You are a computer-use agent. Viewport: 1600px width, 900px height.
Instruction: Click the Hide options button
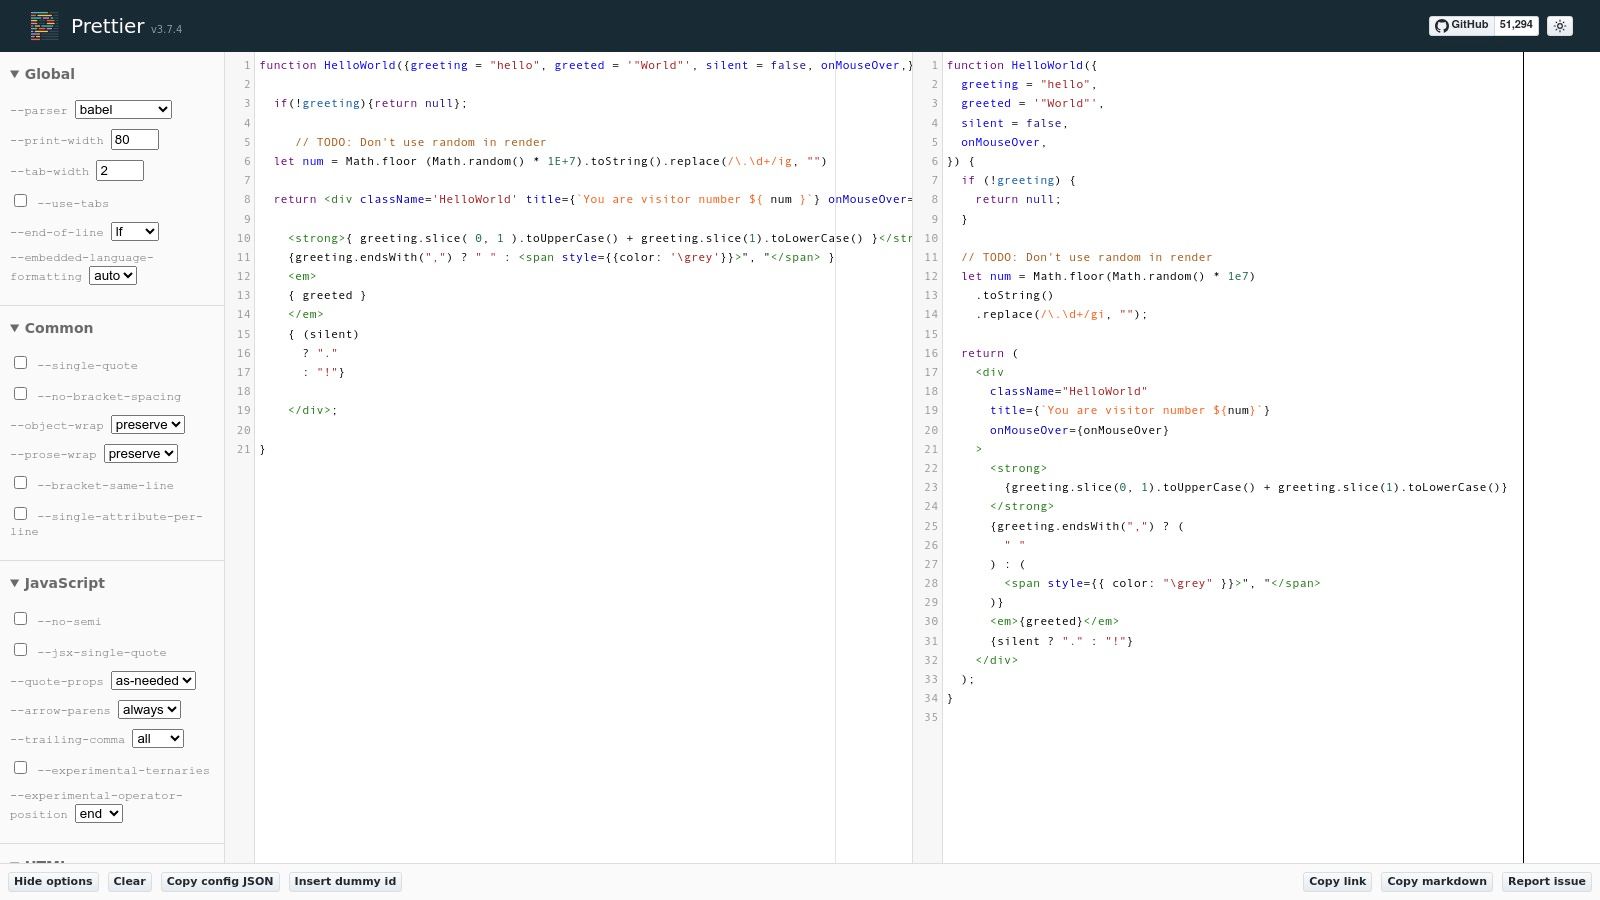53,881
